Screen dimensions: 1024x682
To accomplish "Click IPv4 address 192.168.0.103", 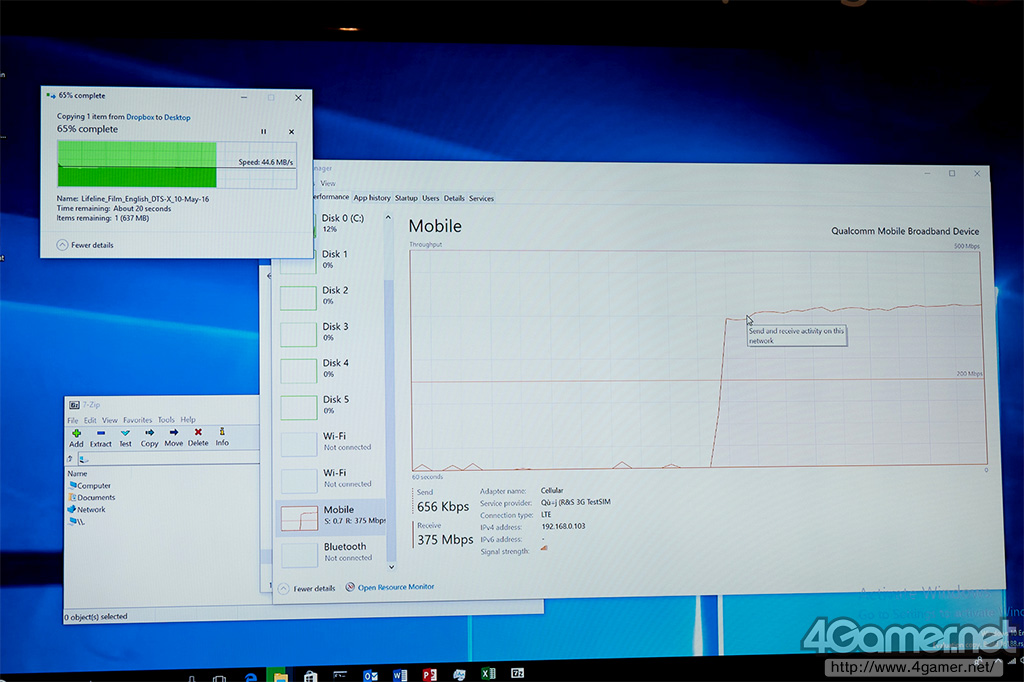I will (563, 527).
